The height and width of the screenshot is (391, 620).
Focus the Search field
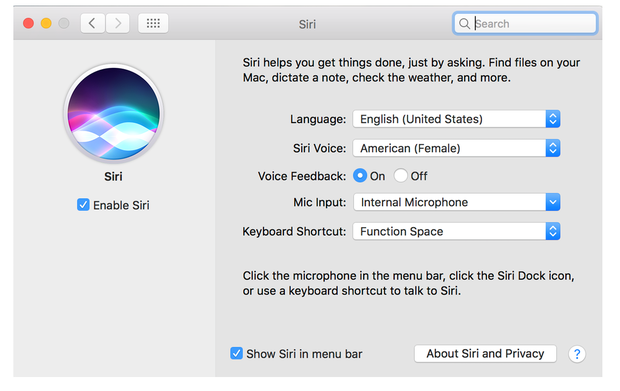point(525,24)
